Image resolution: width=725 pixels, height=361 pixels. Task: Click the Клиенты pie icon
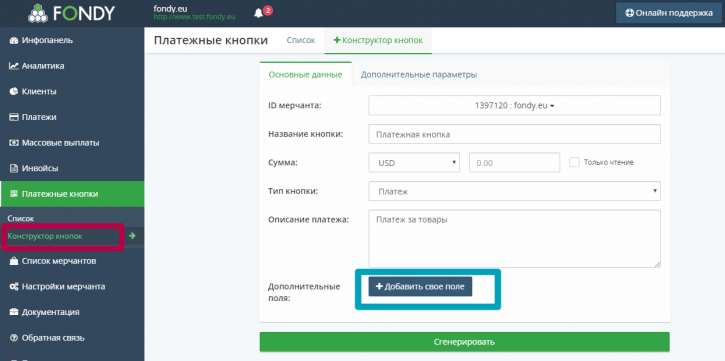click(x=13, y=92)
